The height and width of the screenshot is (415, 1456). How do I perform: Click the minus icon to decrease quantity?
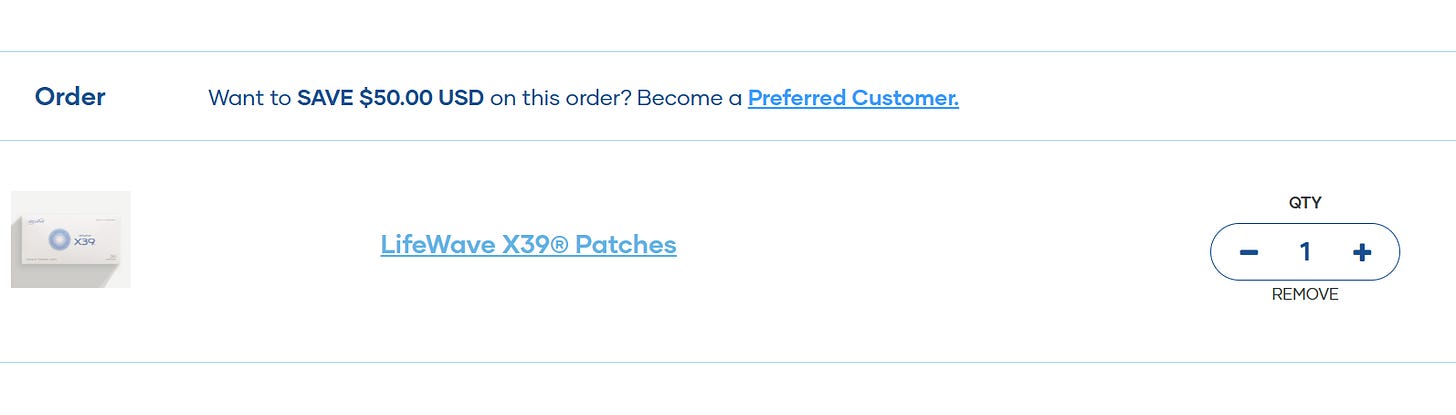1248,252
